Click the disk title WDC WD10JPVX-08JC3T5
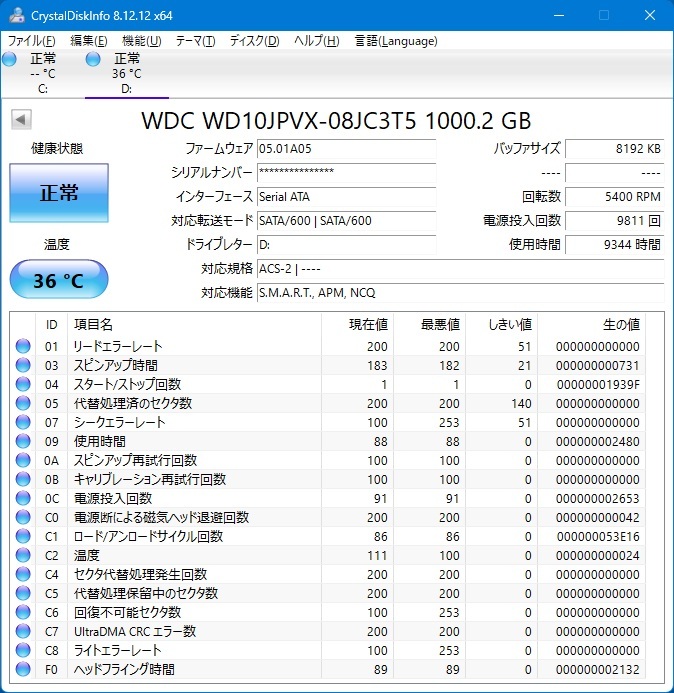 click(x=278, y=120)
